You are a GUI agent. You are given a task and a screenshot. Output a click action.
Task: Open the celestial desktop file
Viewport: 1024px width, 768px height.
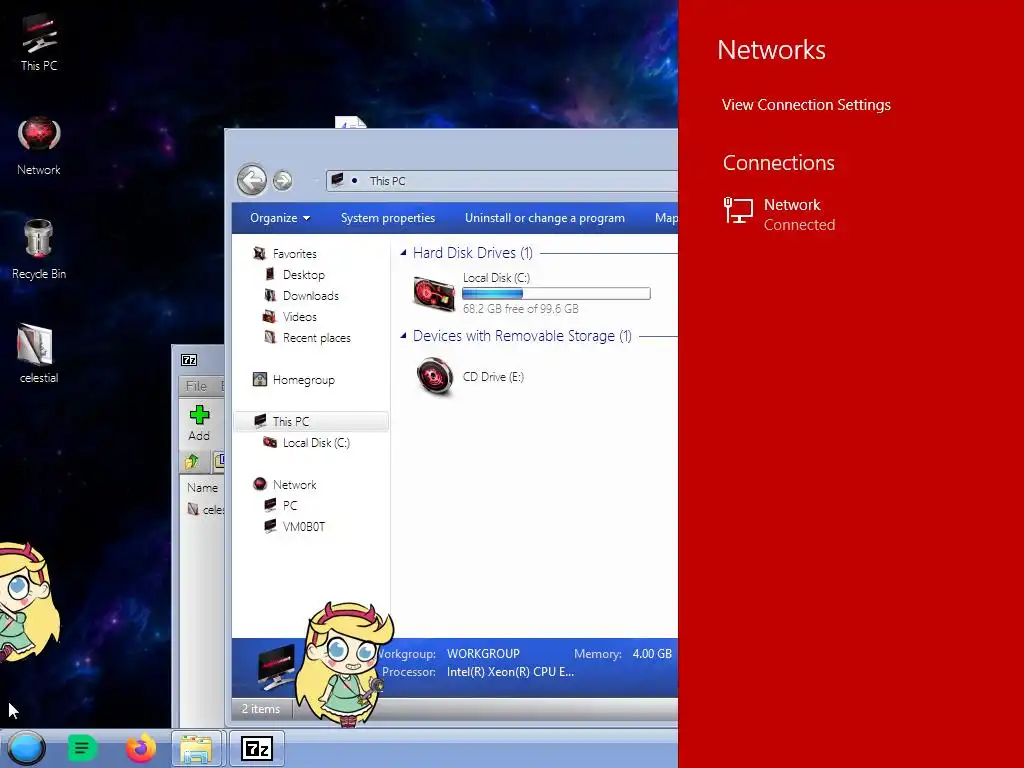tap(39, 353)
